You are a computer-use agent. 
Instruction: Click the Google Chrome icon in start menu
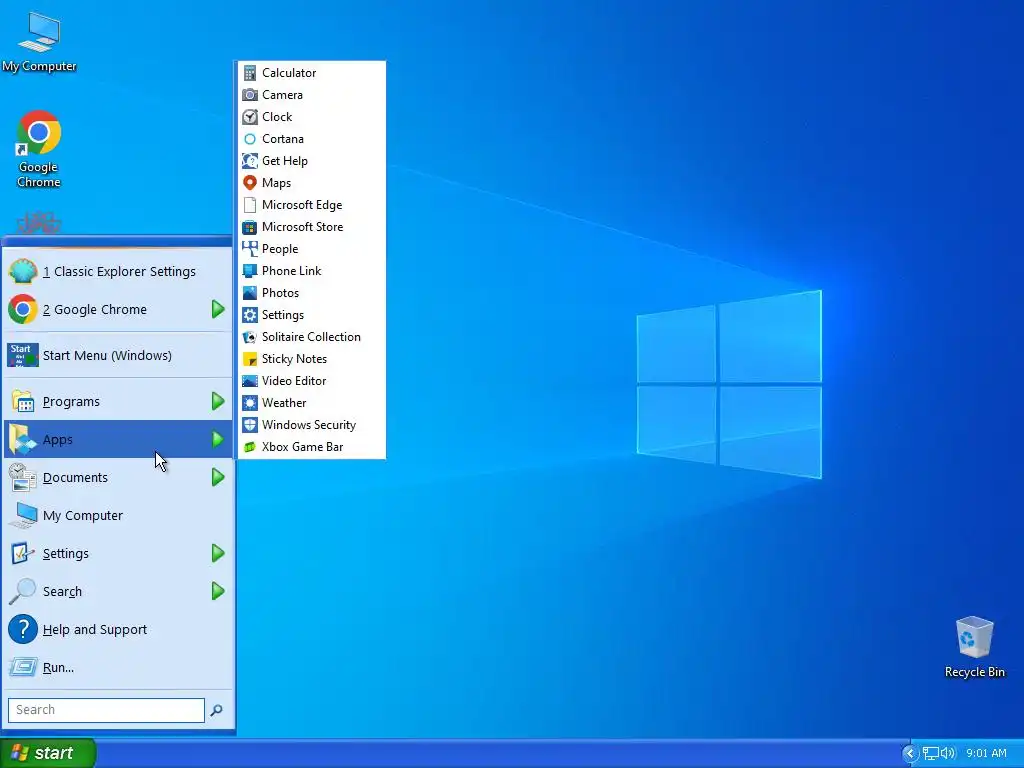coord(23,309)
